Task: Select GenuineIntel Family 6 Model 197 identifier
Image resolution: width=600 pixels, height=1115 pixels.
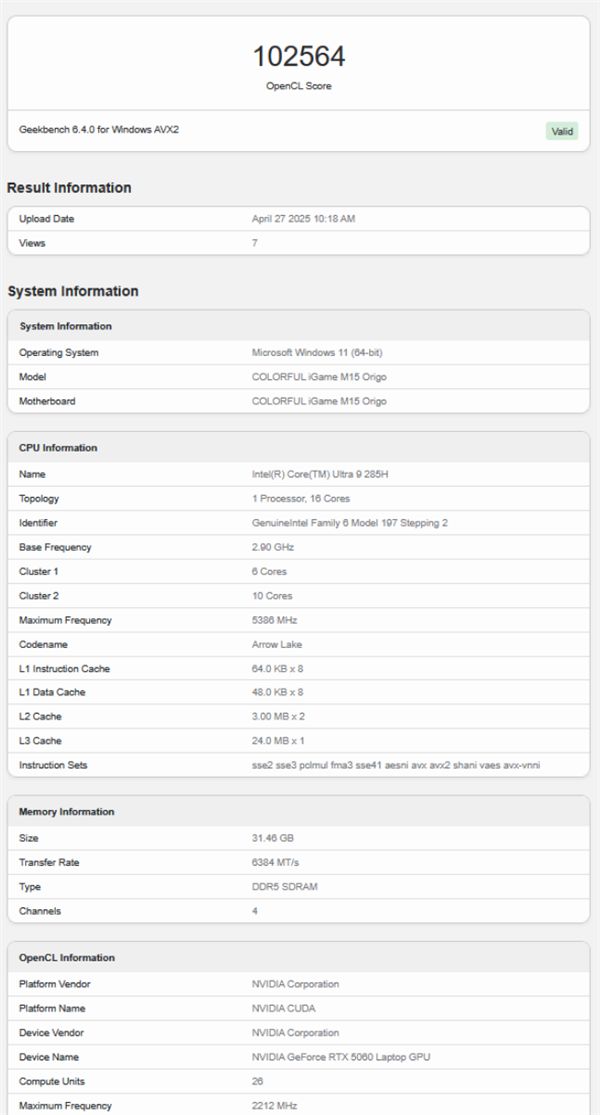Action: [350, 523]
